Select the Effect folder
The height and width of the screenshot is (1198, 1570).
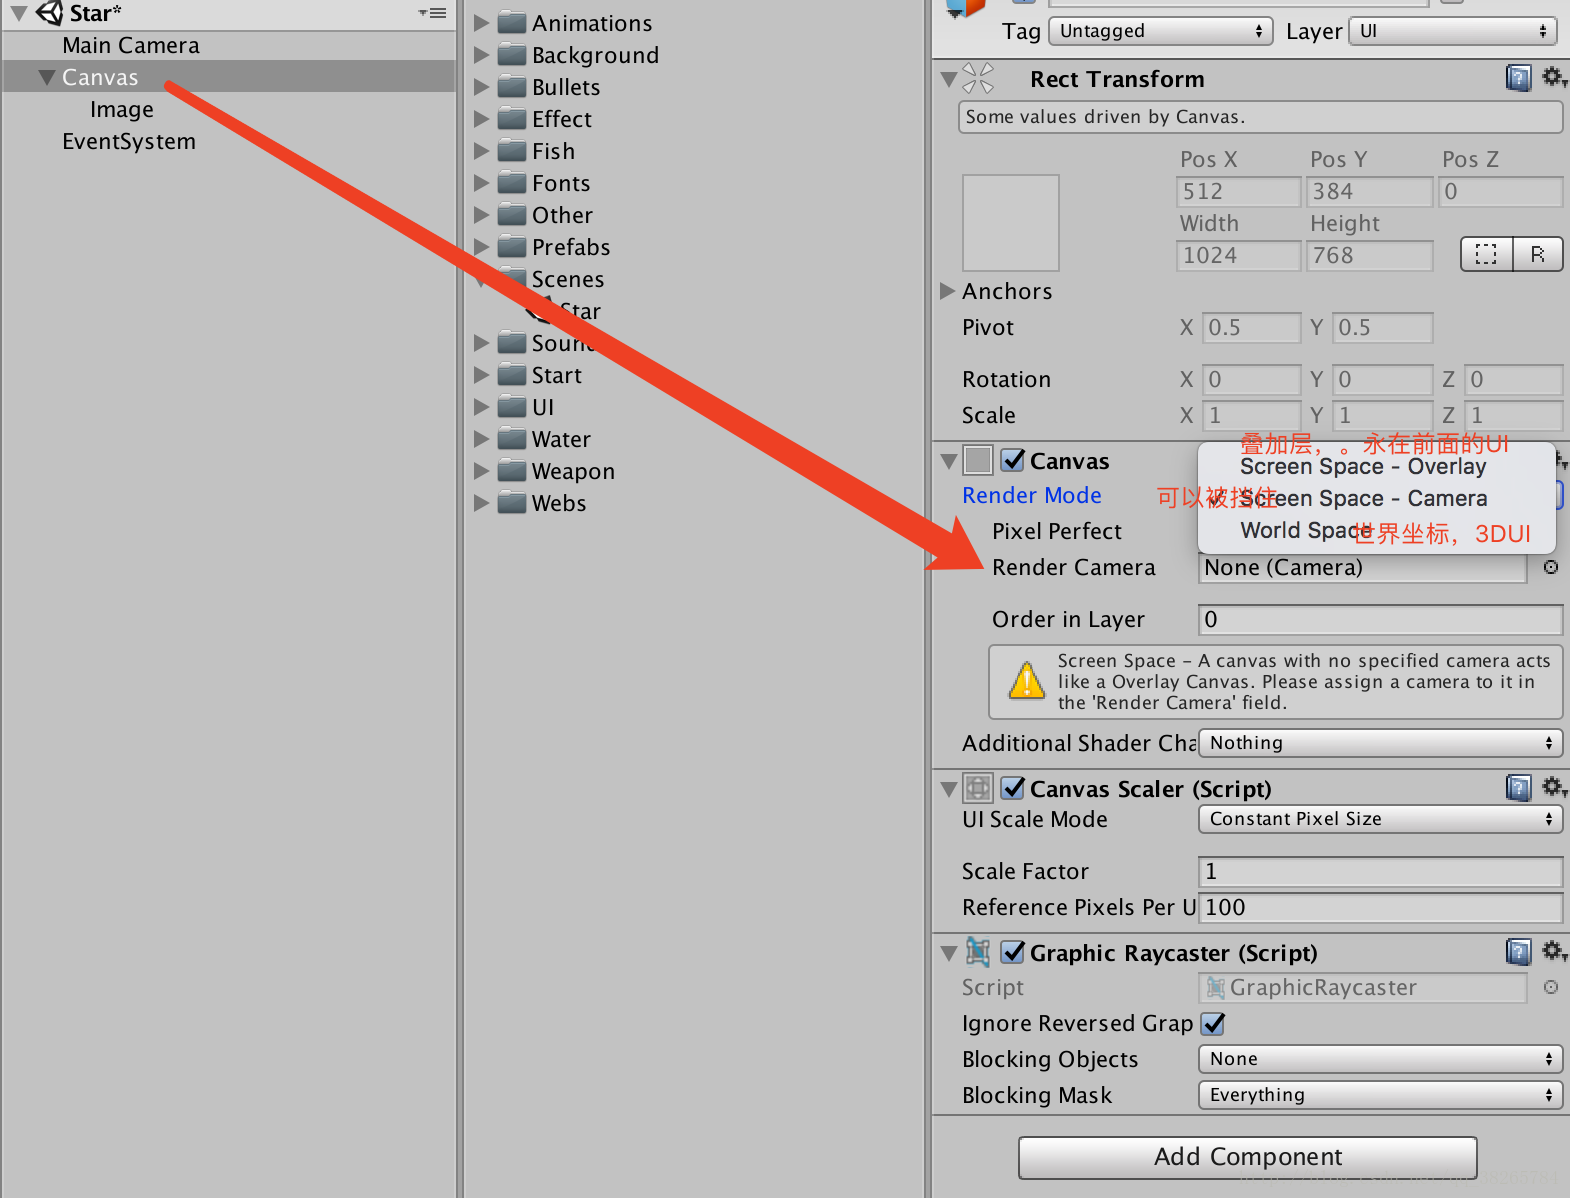561,119
